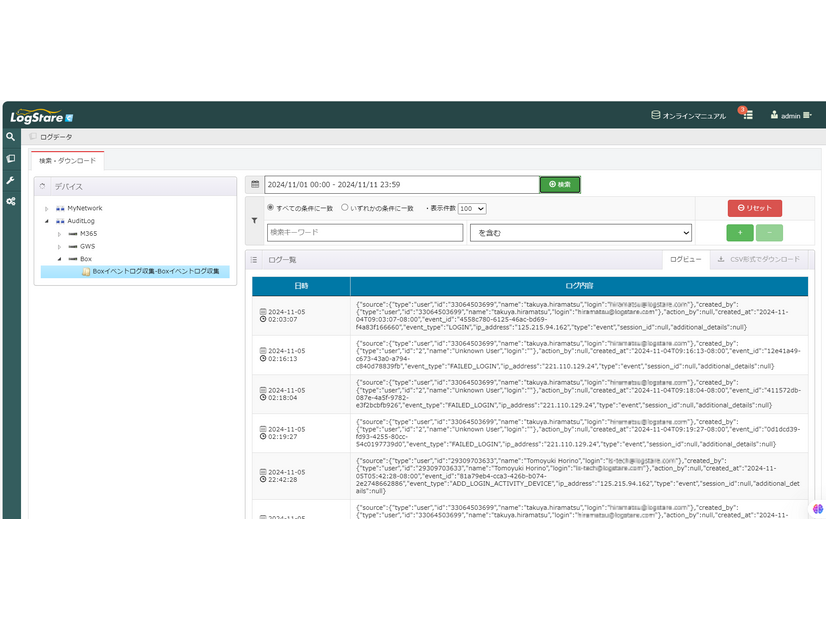Open the admin user menu

[x=789, y=116]
